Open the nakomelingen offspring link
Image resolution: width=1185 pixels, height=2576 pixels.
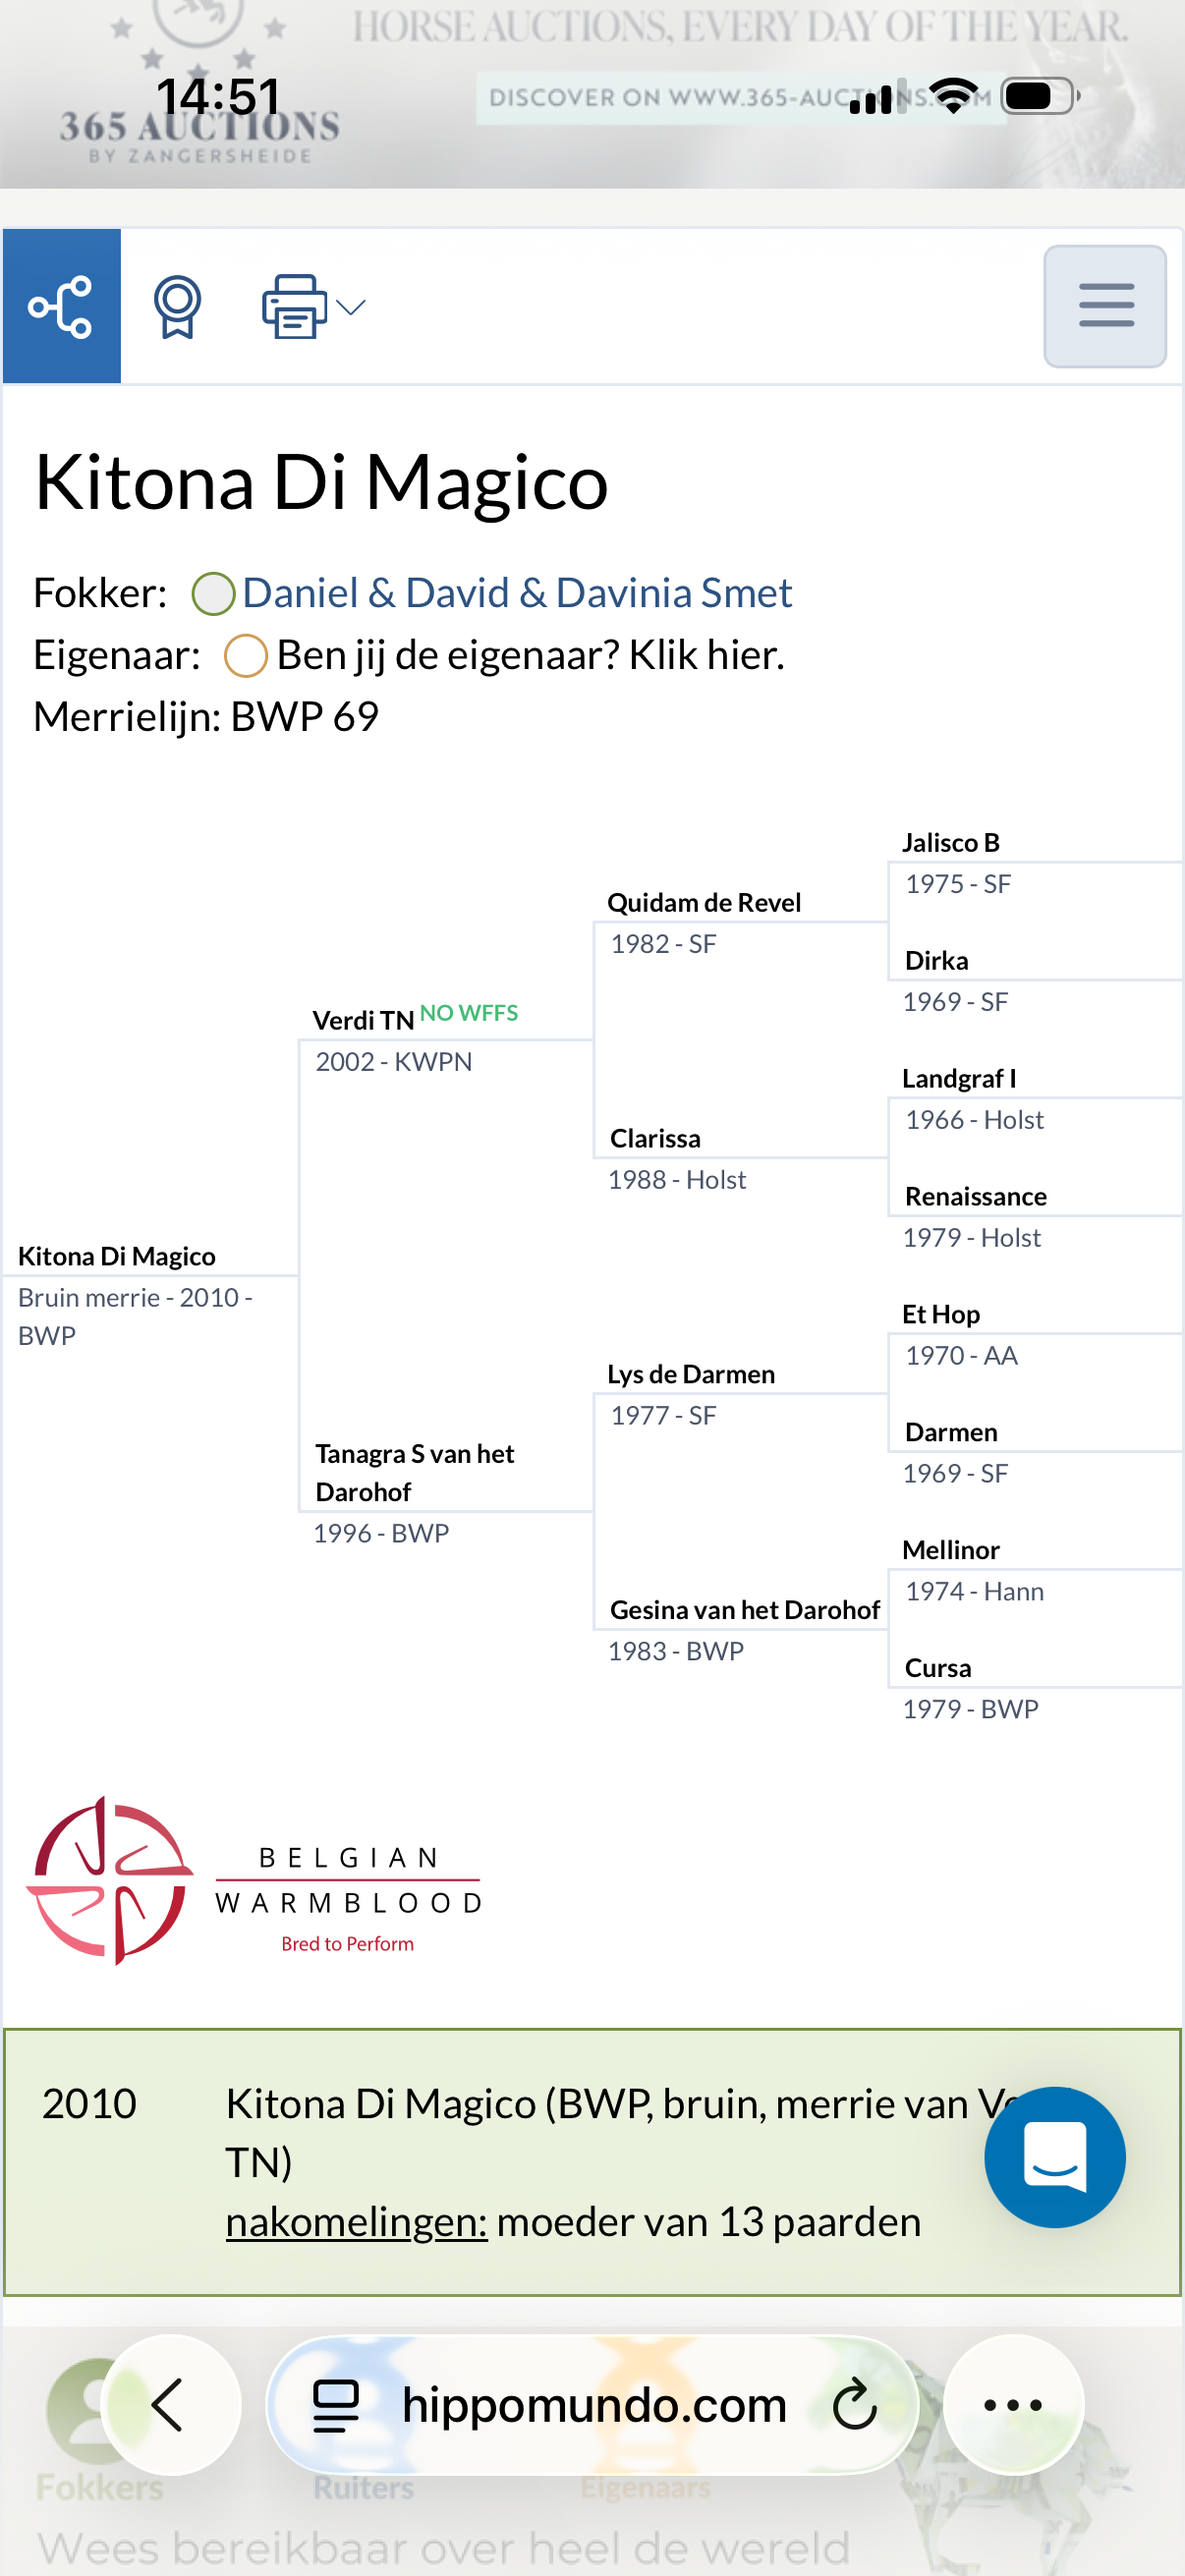point(356,2221)
